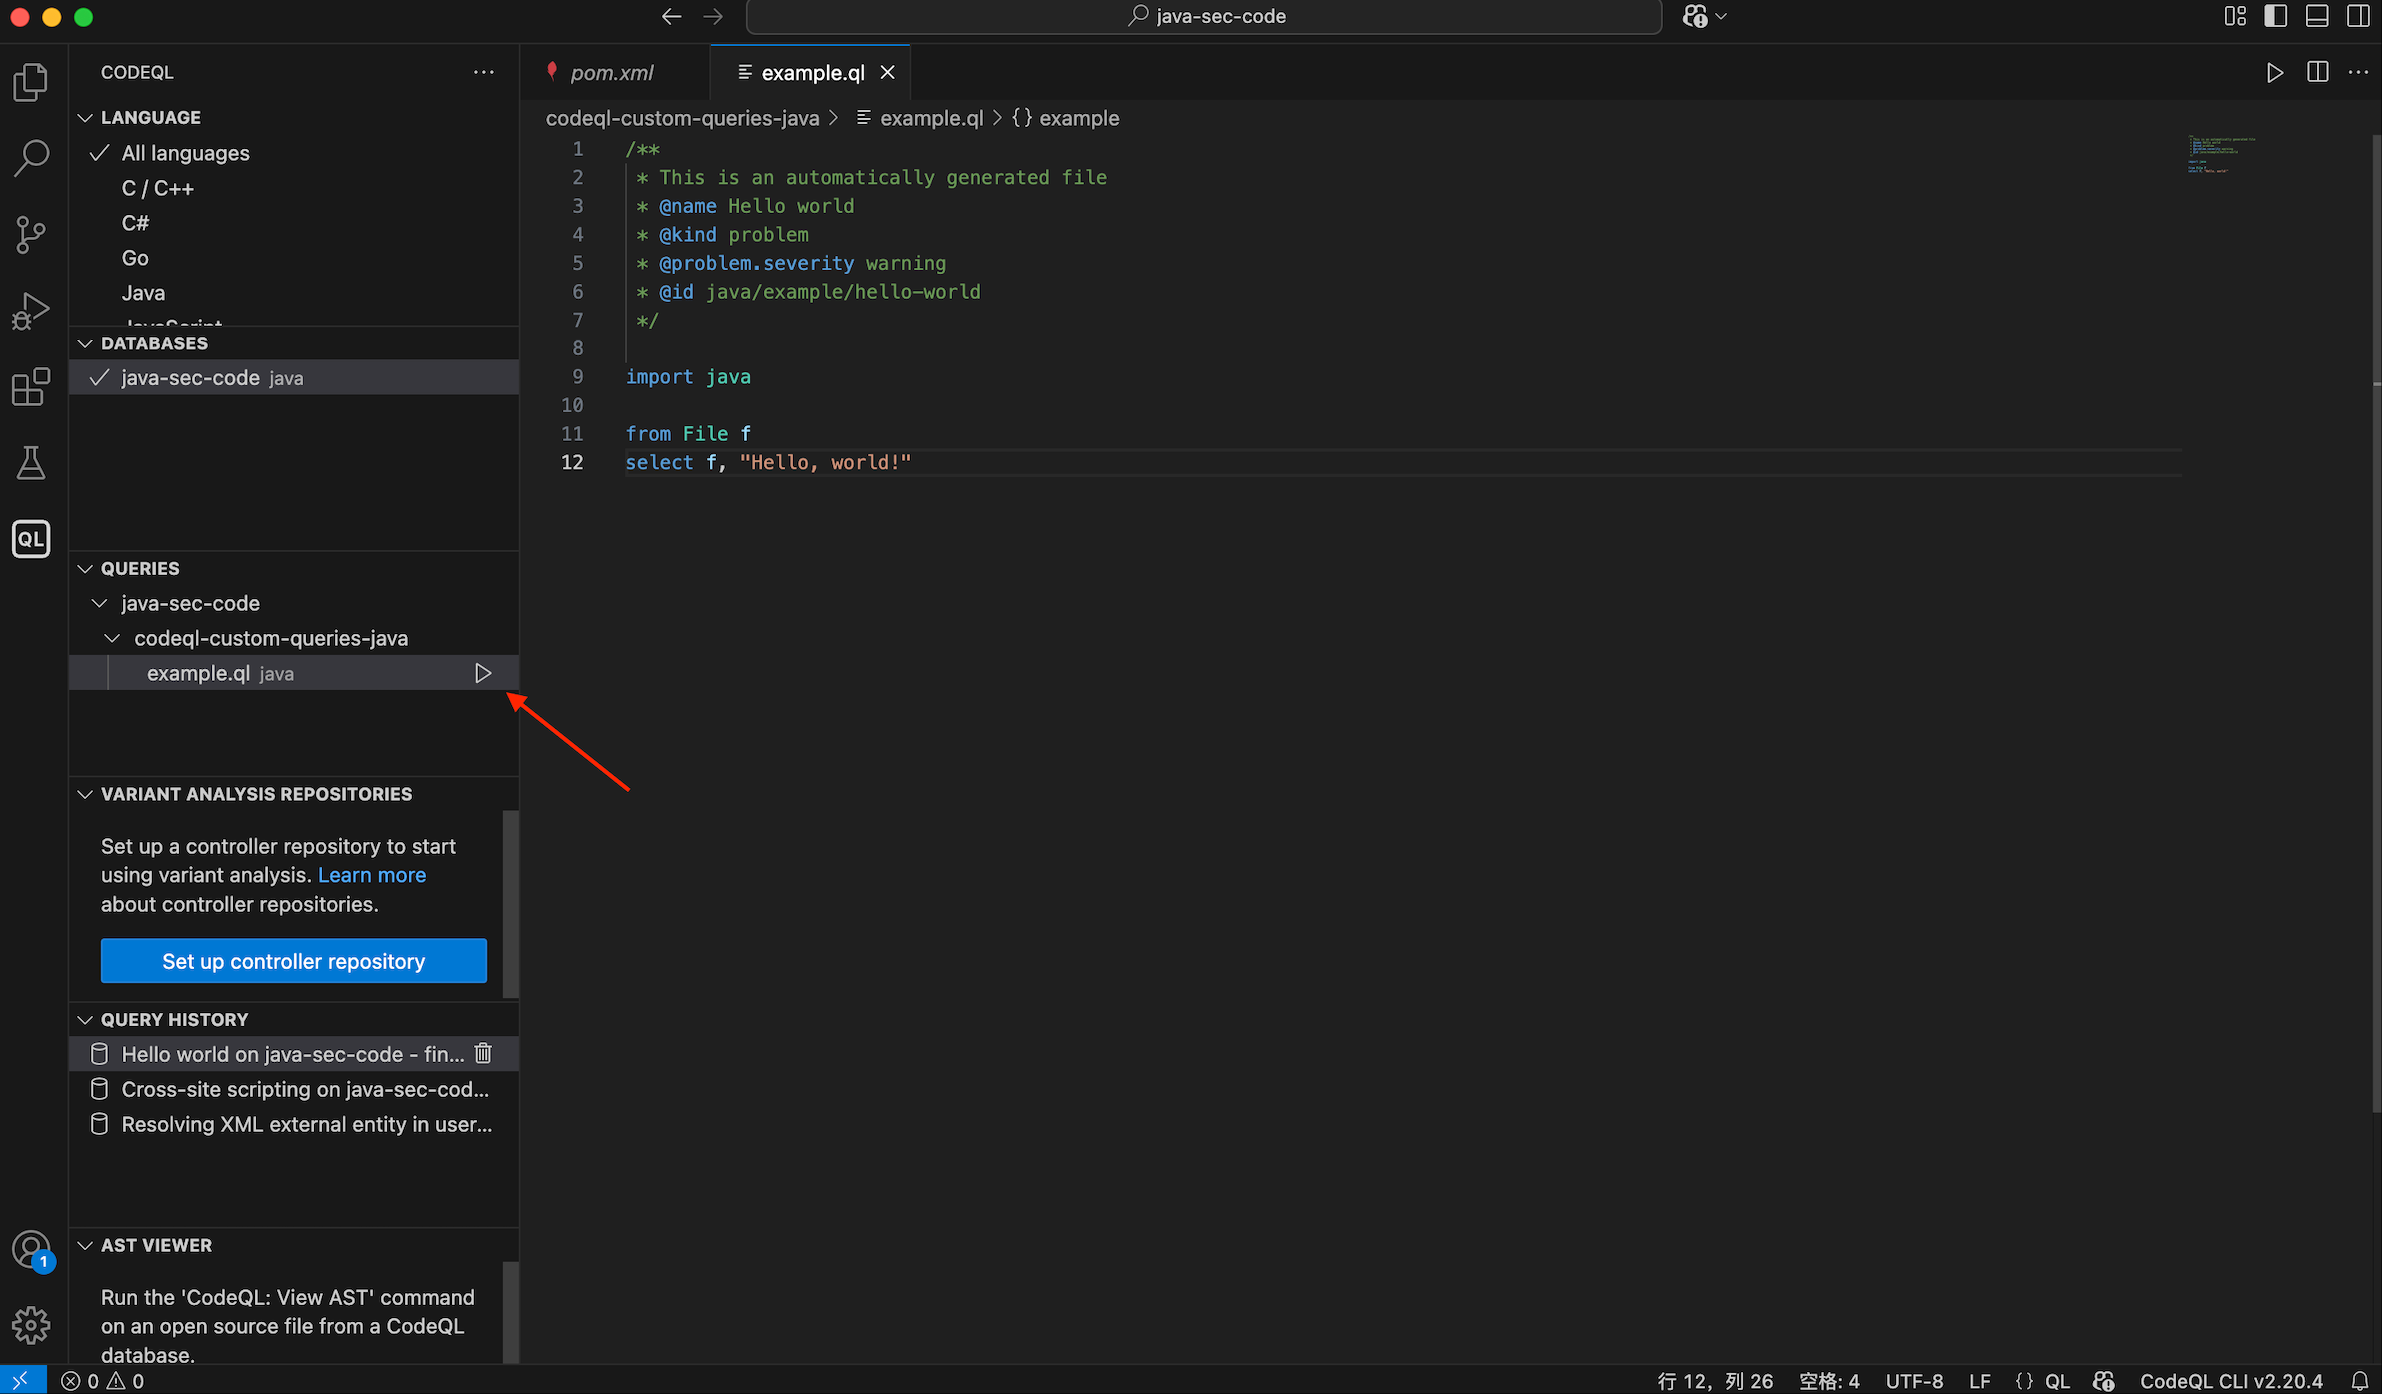
Task: Run example.ql query from Queries list
Action: click(483, 673)
